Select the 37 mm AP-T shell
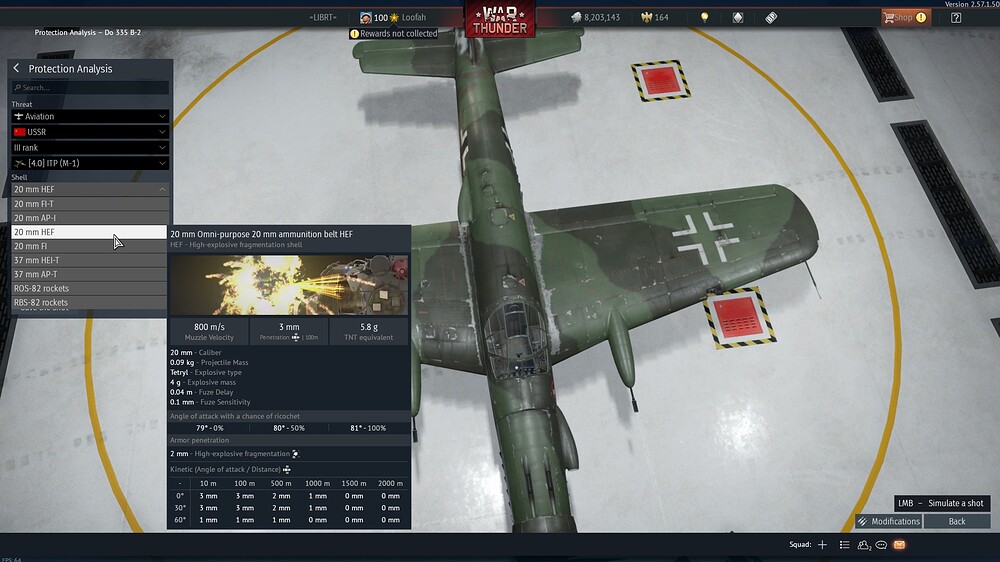 tap(90, 274)
